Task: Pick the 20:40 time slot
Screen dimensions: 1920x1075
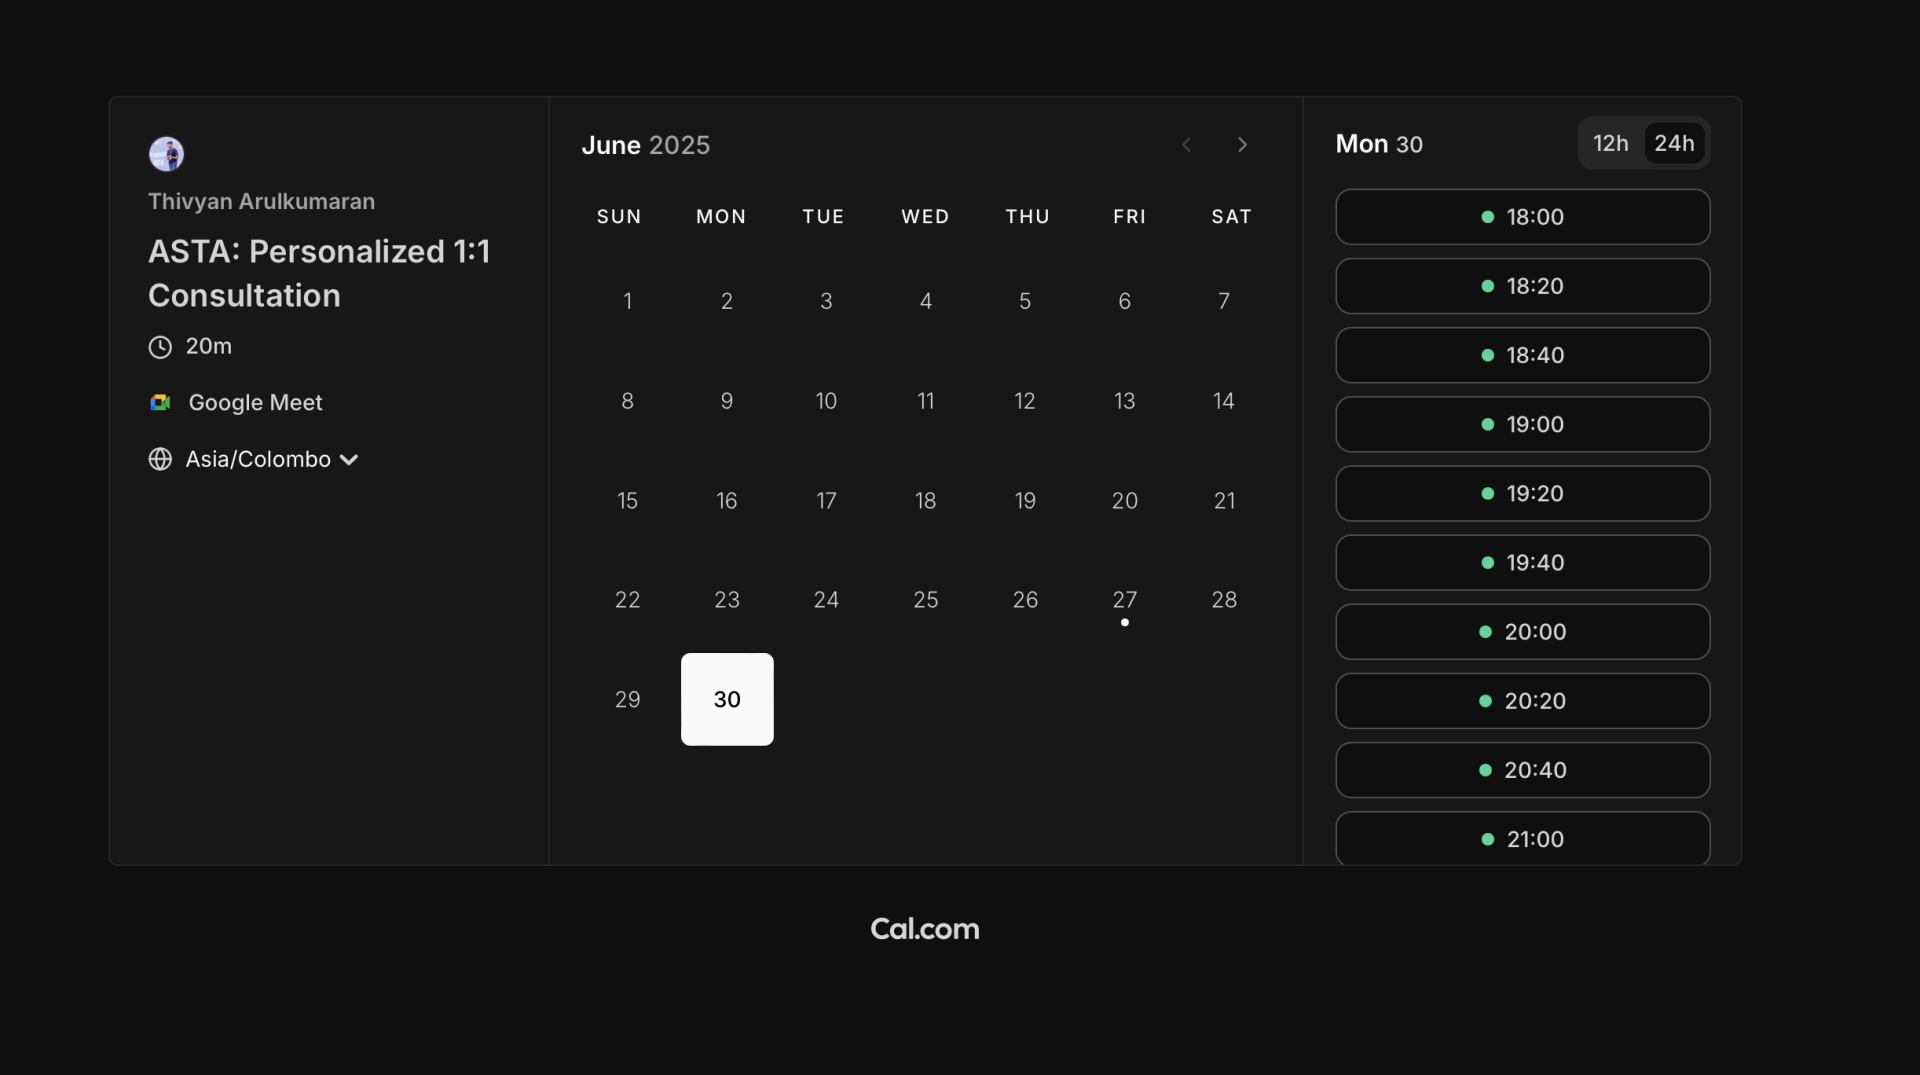Action: [1522, 770]
